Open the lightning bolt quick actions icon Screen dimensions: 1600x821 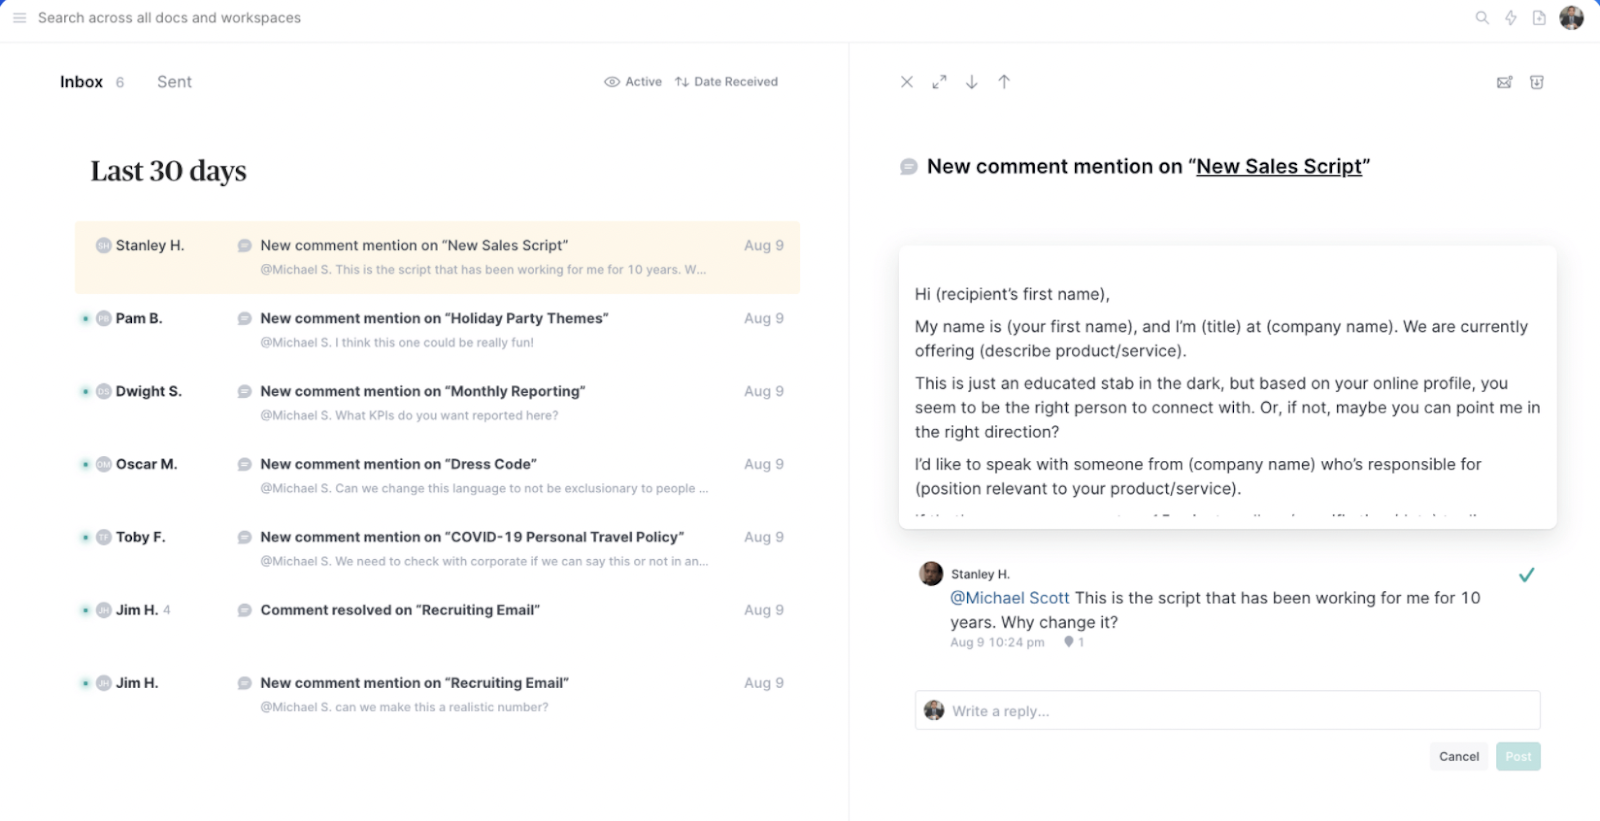[1511, 18]
